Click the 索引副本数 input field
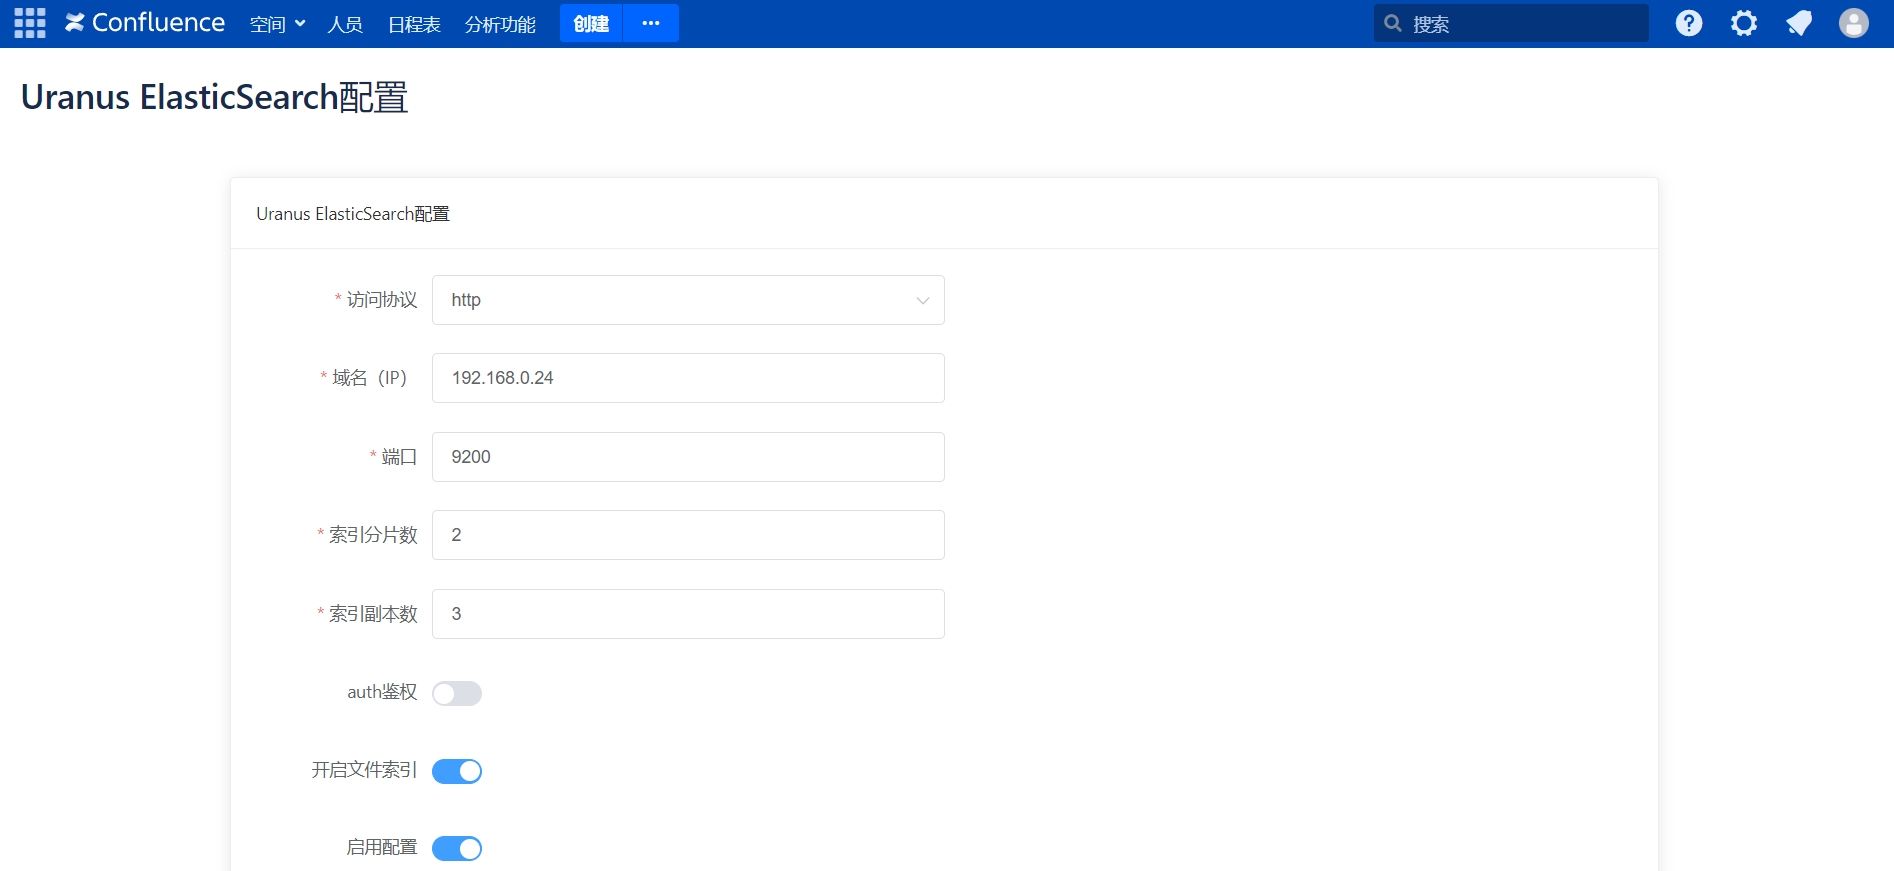This screenshot has height=871, width=1894. (x=688, y=614)
